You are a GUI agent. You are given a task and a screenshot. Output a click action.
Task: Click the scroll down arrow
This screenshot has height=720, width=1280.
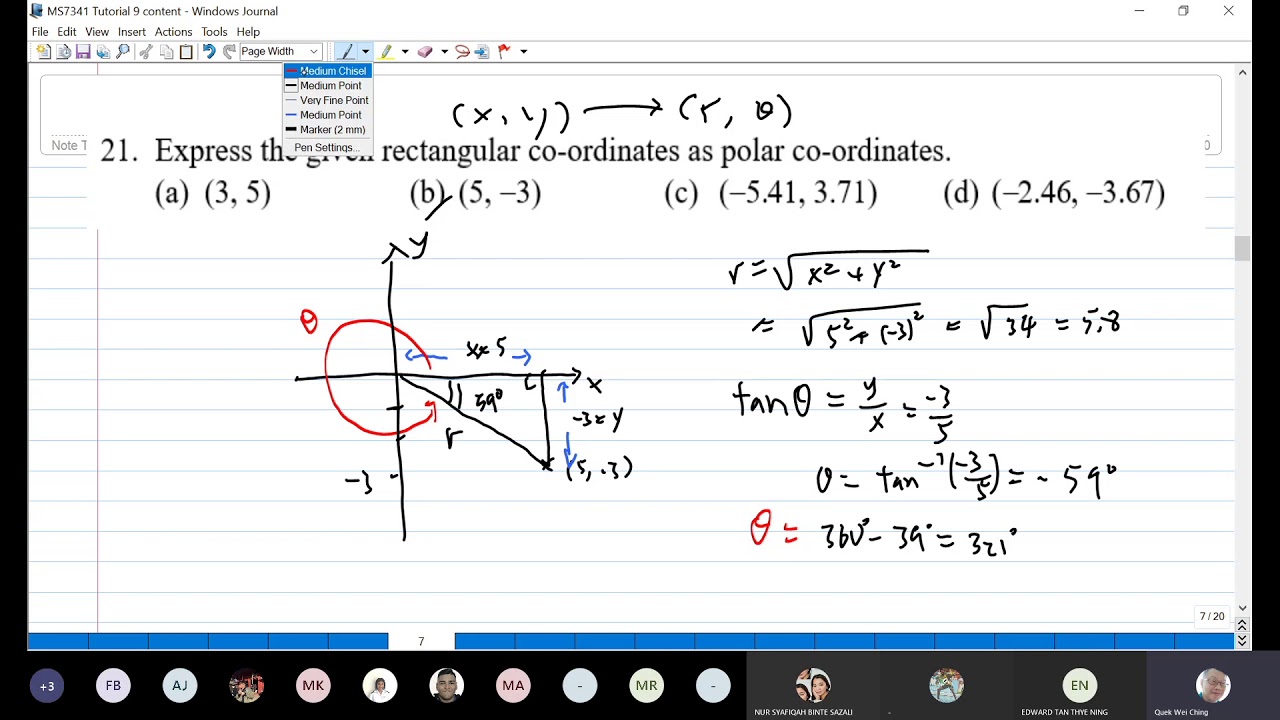click(1243, 607)
